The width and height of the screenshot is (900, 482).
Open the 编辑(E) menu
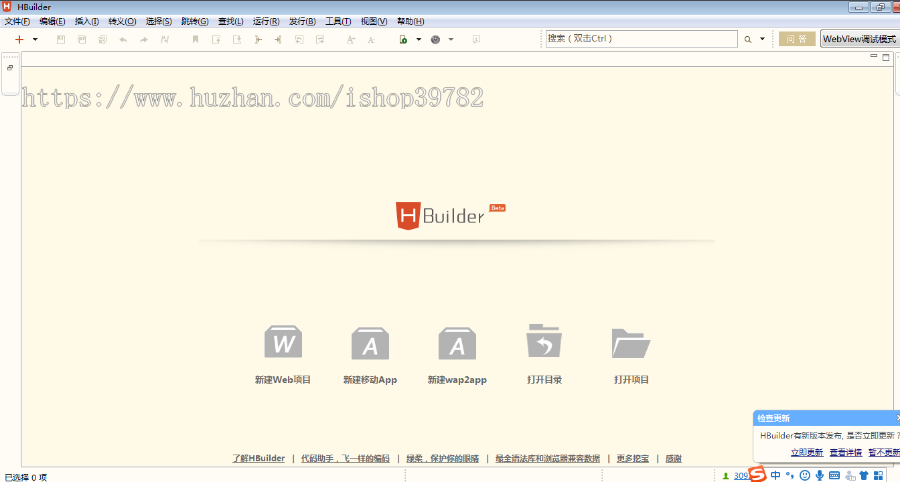pyautogui.click(x=52, y=21)
